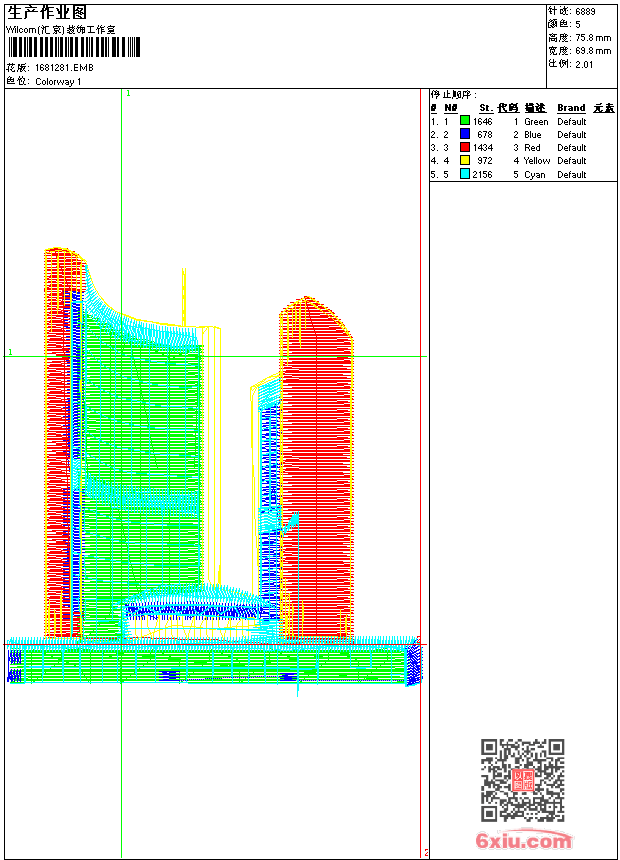Screen dimensions: 620x860
Task: Click the 'Yellow' description text
Action: (537, 161)
